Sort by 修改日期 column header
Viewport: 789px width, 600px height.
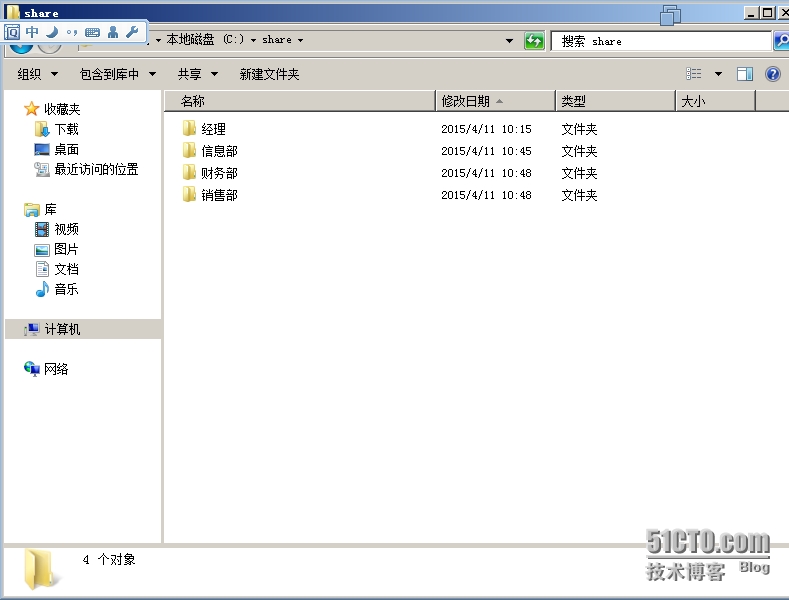click(x=496, y=101)
